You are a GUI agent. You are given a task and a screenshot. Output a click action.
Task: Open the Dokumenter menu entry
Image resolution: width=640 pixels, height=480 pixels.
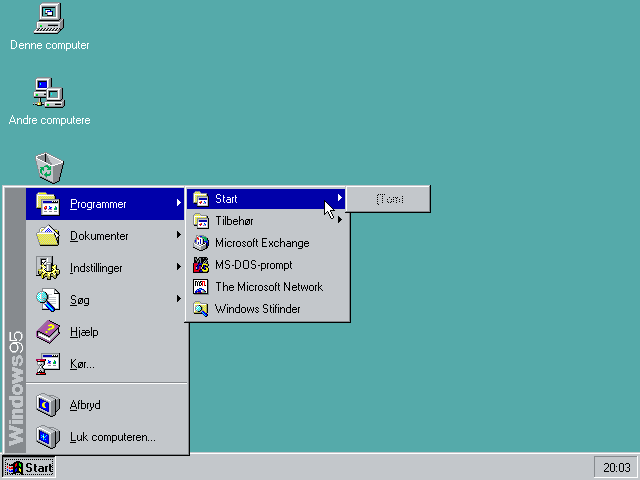105,236
